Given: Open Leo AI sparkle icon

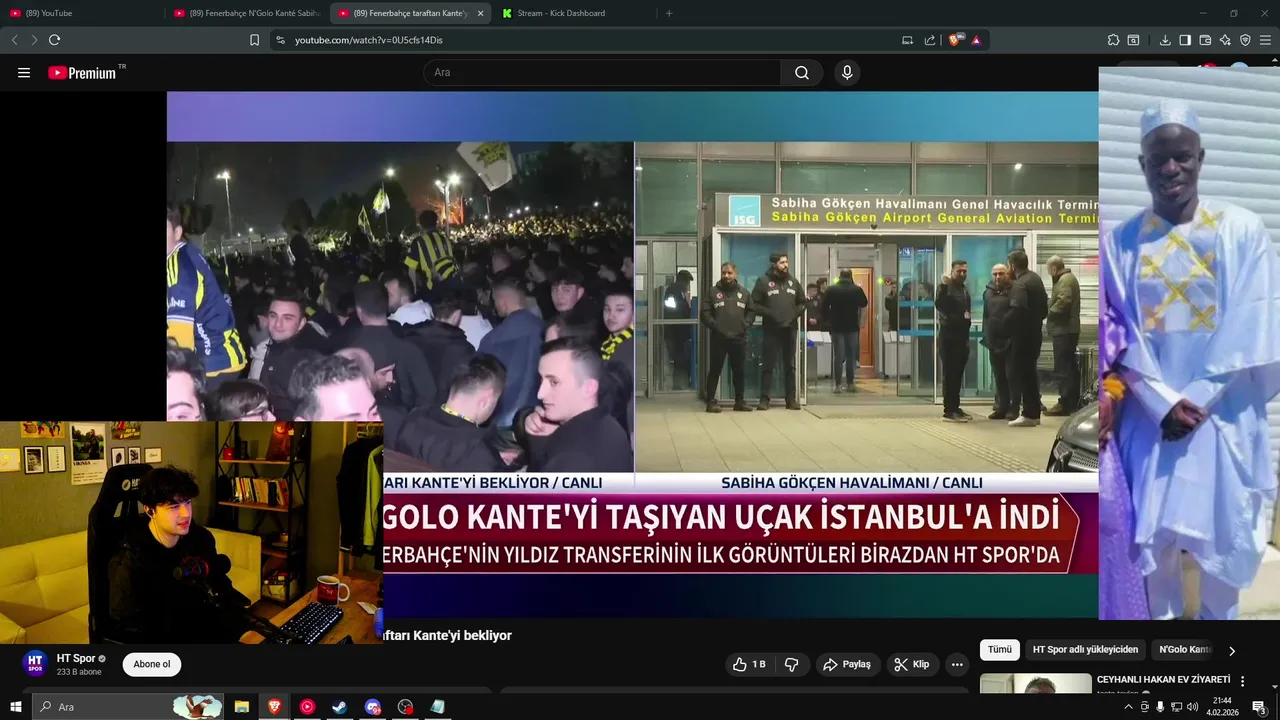Looking at the screenshot, I should pyautogui.click(x=1225, y=40).
